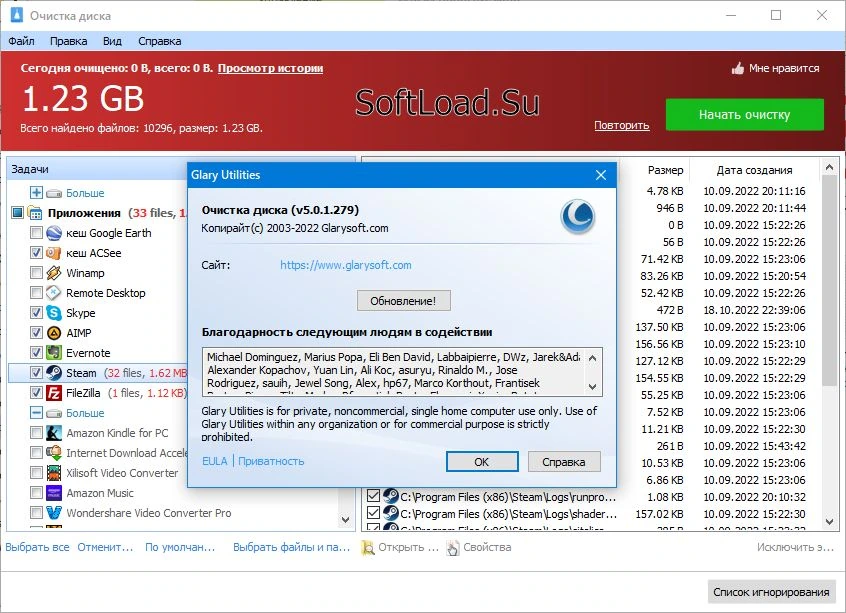
Task: Click the Skype icon in tasks list
Action: tap(53, 313)
